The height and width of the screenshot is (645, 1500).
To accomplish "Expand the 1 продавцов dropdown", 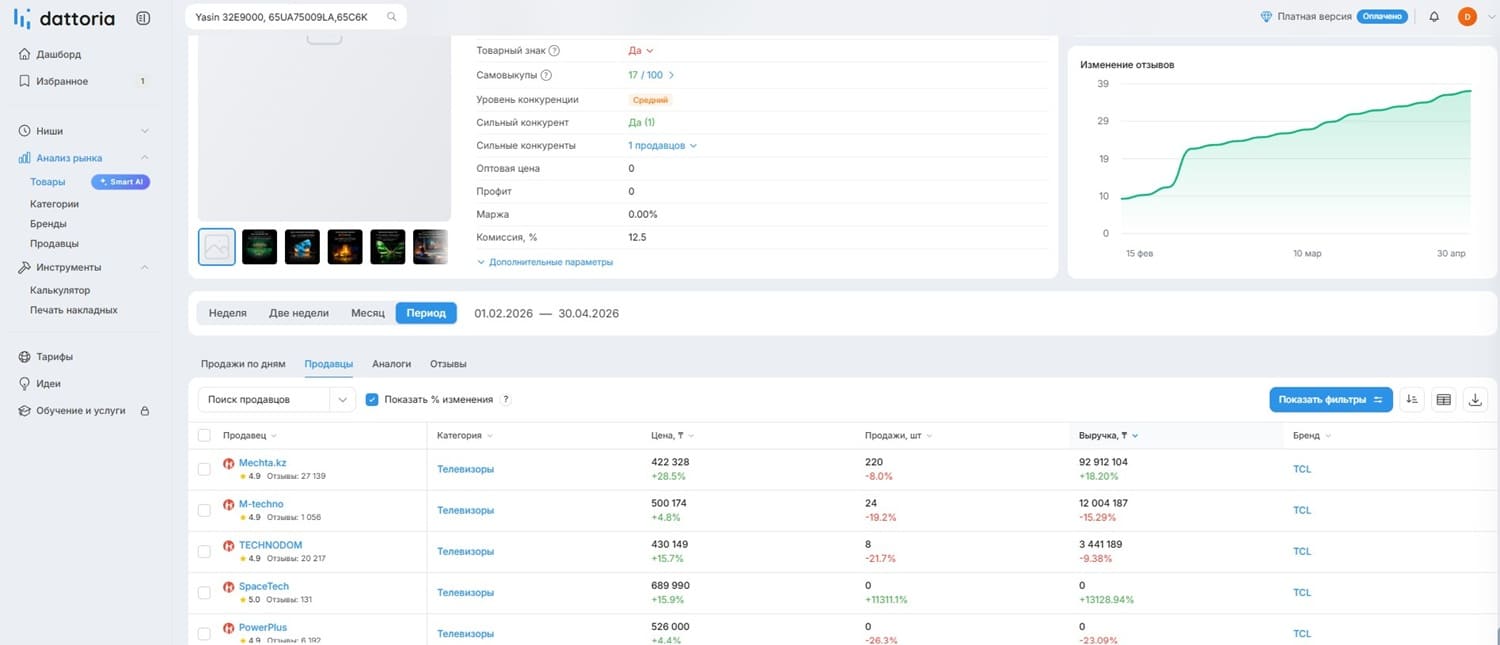I will (x=662, y=146).
